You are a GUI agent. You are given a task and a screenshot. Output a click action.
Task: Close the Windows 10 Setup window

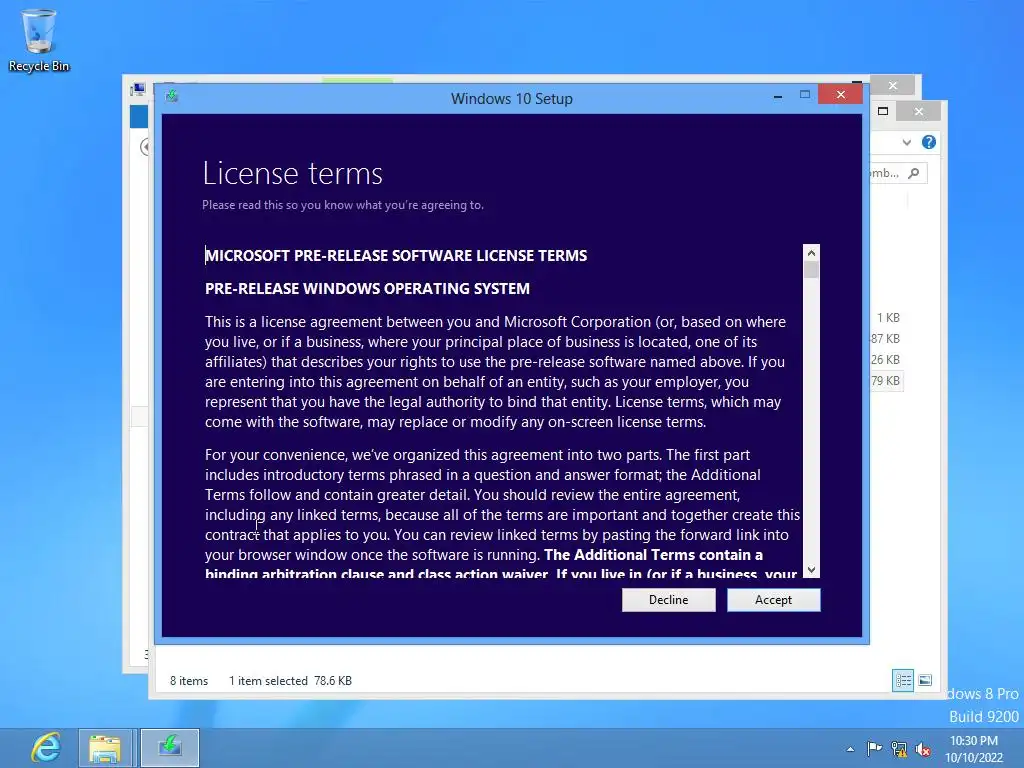tap(840, 95)
